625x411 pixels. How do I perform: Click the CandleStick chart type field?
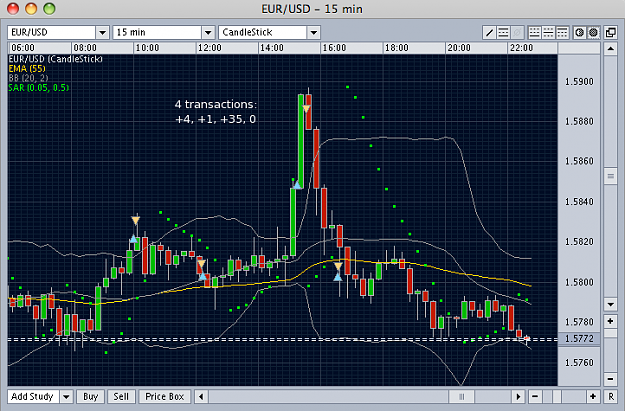[263, 33]
